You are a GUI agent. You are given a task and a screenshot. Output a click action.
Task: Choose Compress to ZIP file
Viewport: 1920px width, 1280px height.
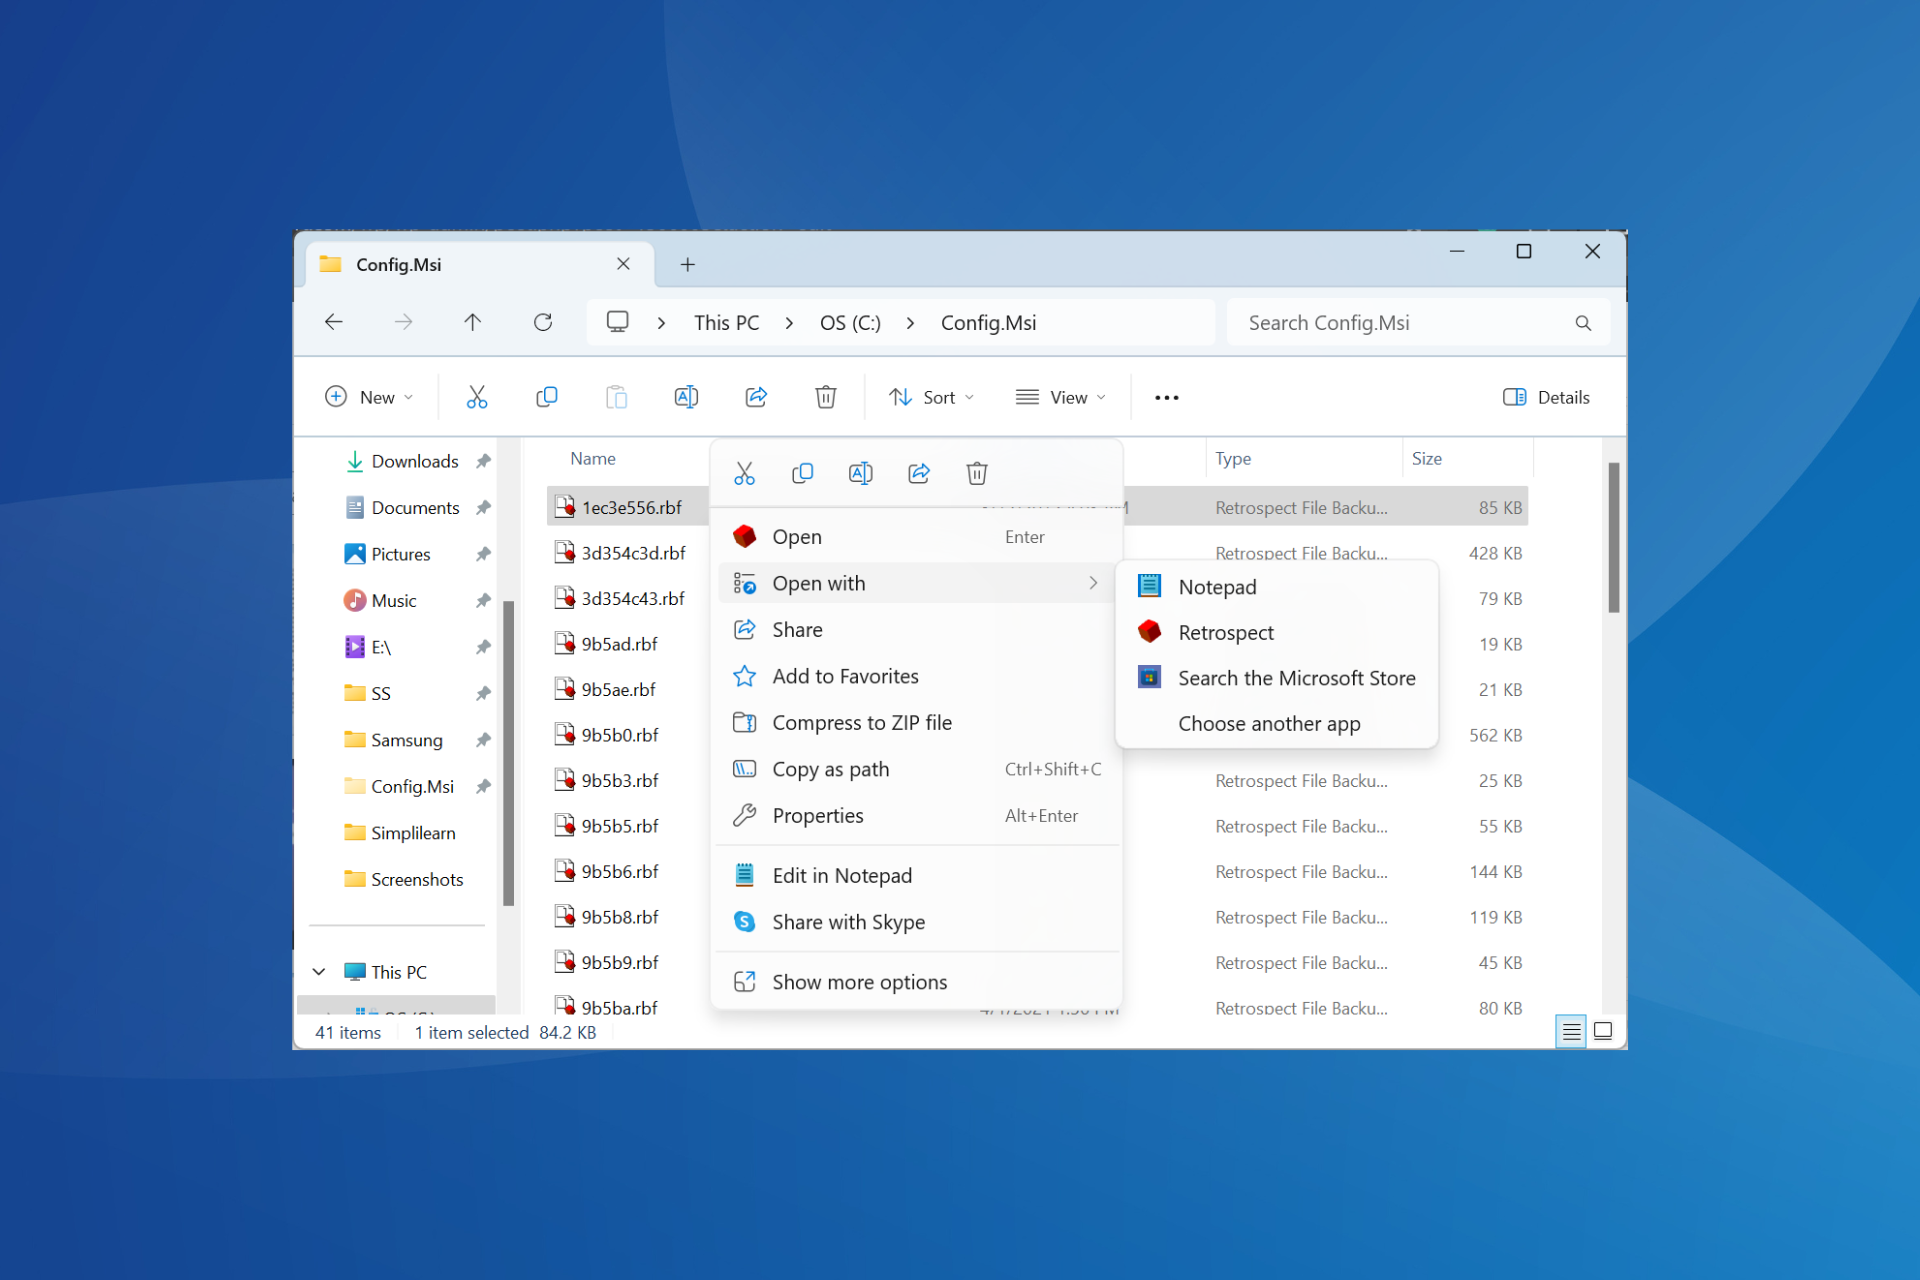[917, 723]
